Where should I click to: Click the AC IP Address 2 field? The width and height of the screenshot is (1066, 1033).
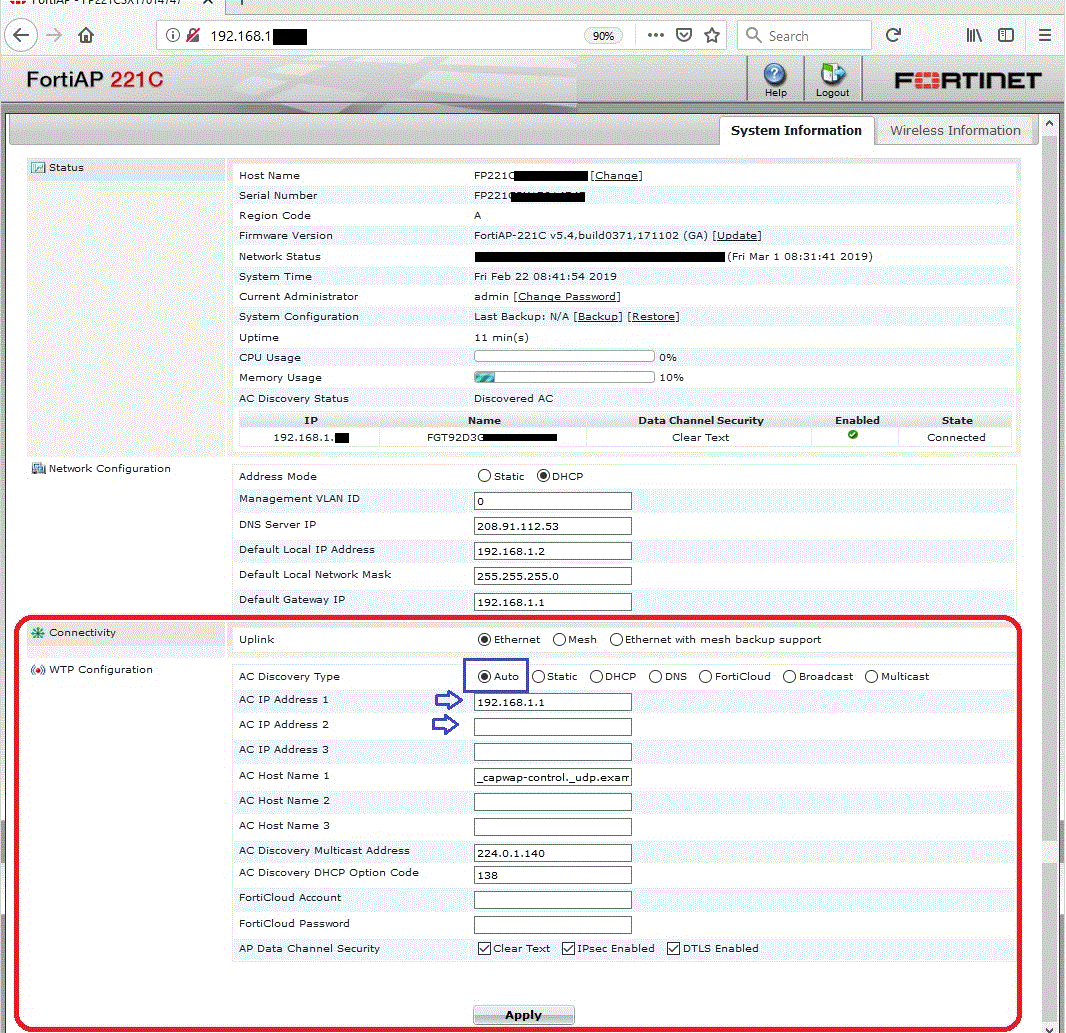(553, 727)
